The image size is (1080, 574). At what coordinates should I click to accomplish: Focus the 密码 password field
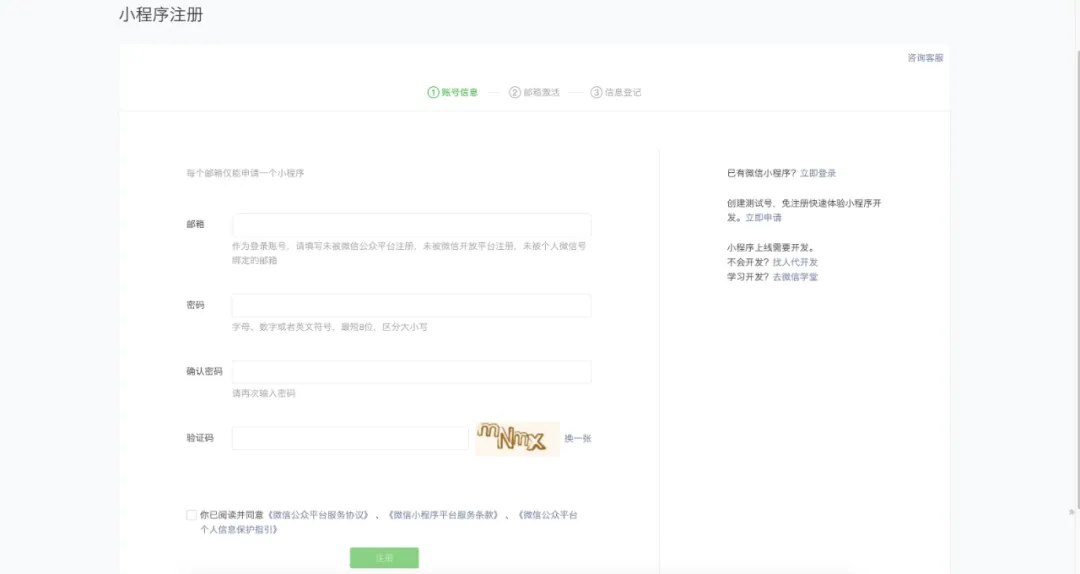tap(411, 305)
